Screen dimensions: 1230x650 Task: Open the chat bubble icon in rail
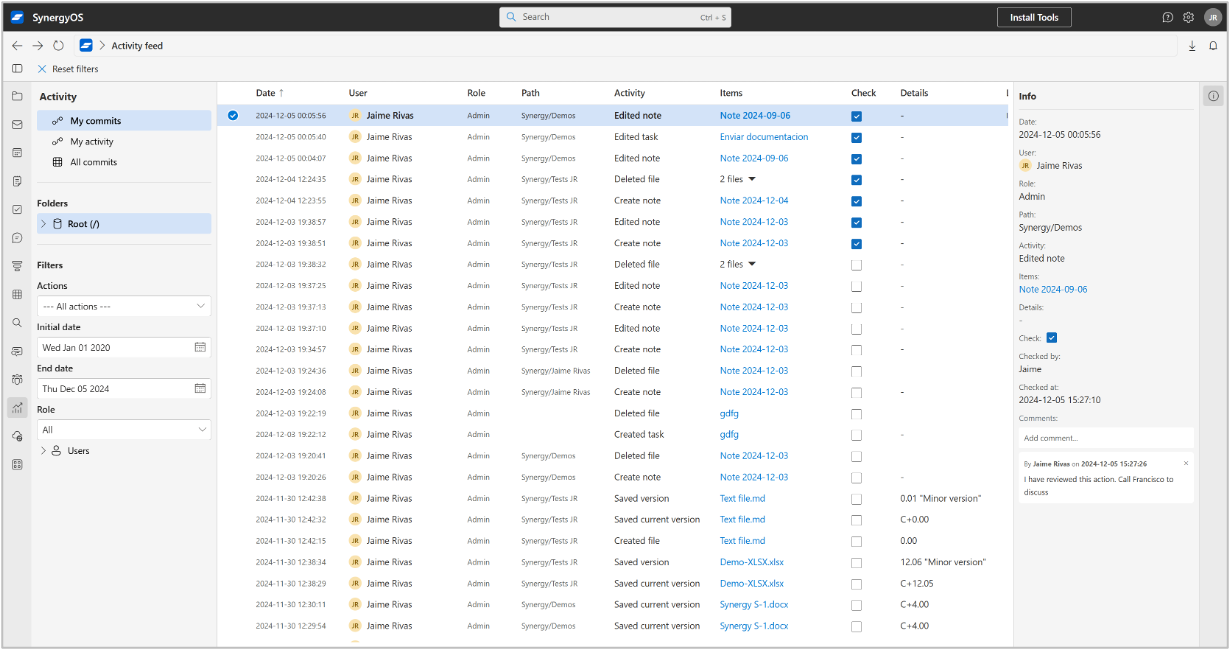point(17,238)
